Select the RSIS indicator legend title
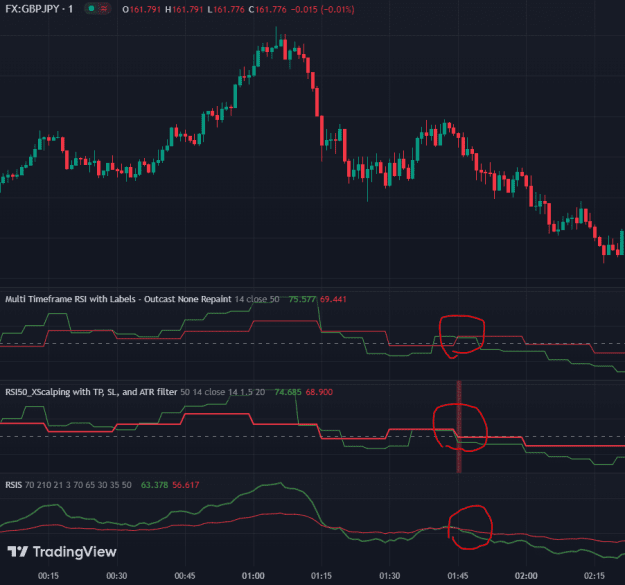 14,485
